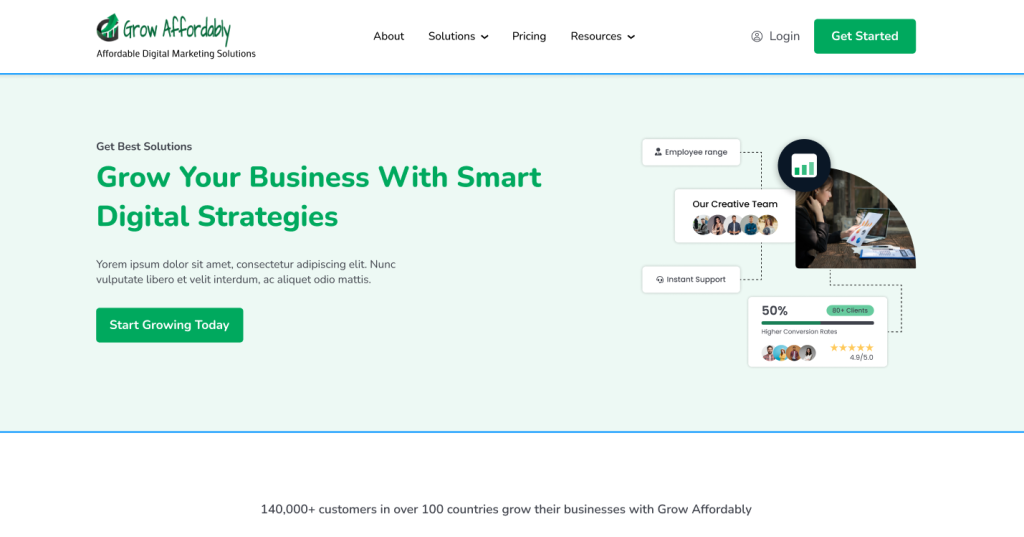Click the Instant Support label
This screenshot has height=537, width=1024.
tap(696, 280)
